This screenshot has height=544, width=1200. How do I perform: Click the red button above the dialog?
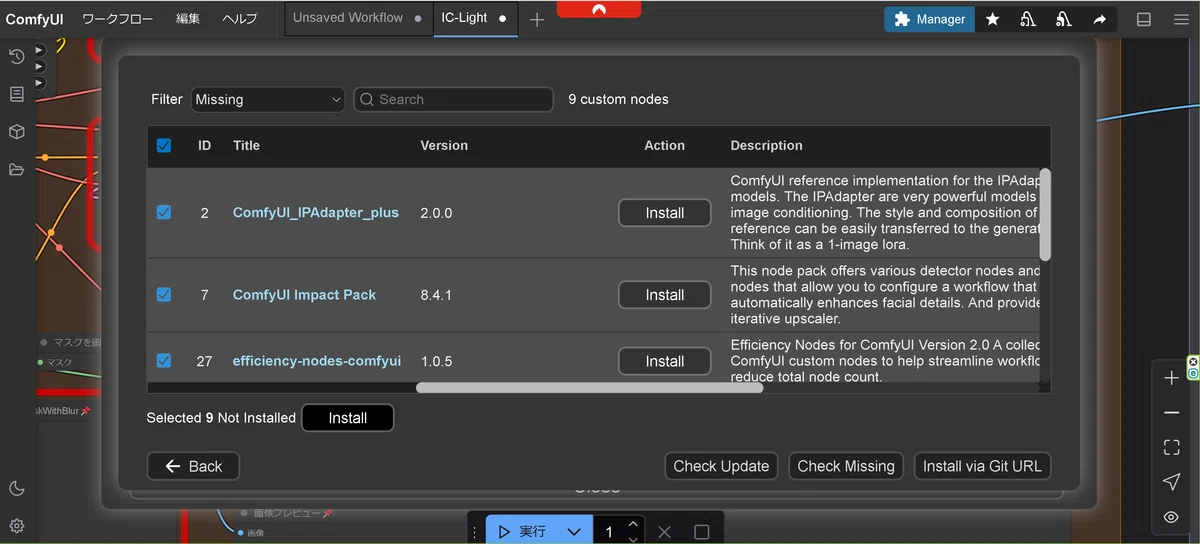pyautogui.click(x=599, y=8)
